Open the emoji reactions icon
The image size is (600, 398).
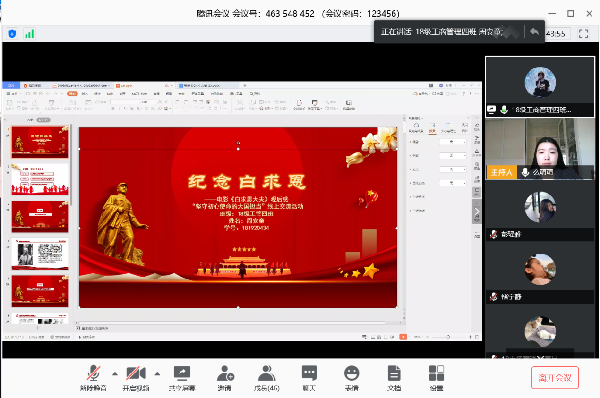click(351, 378)
